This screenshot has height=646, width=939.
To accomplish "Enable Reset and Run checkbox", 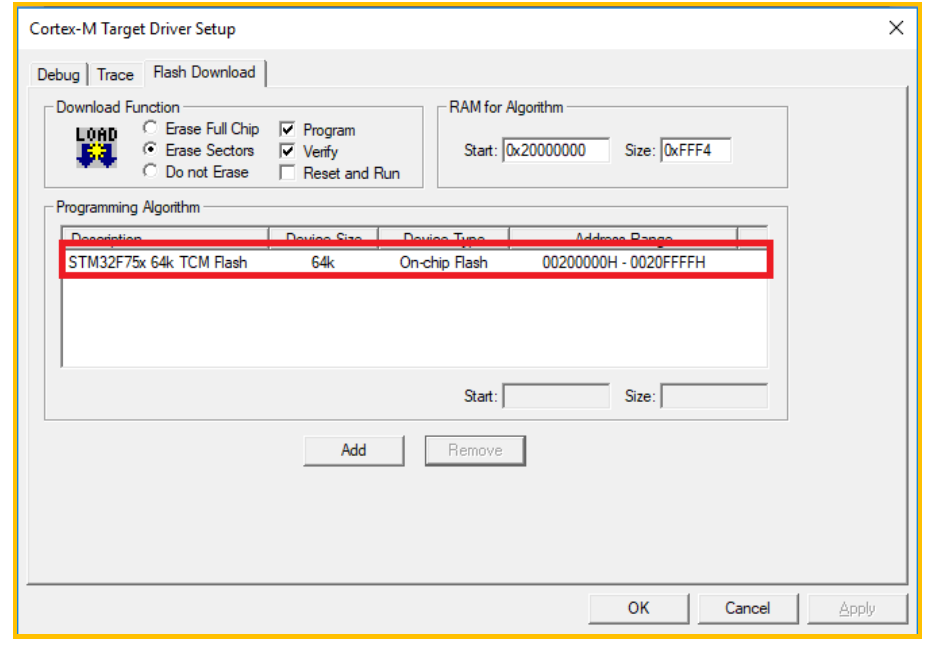I will click(288, 173).
